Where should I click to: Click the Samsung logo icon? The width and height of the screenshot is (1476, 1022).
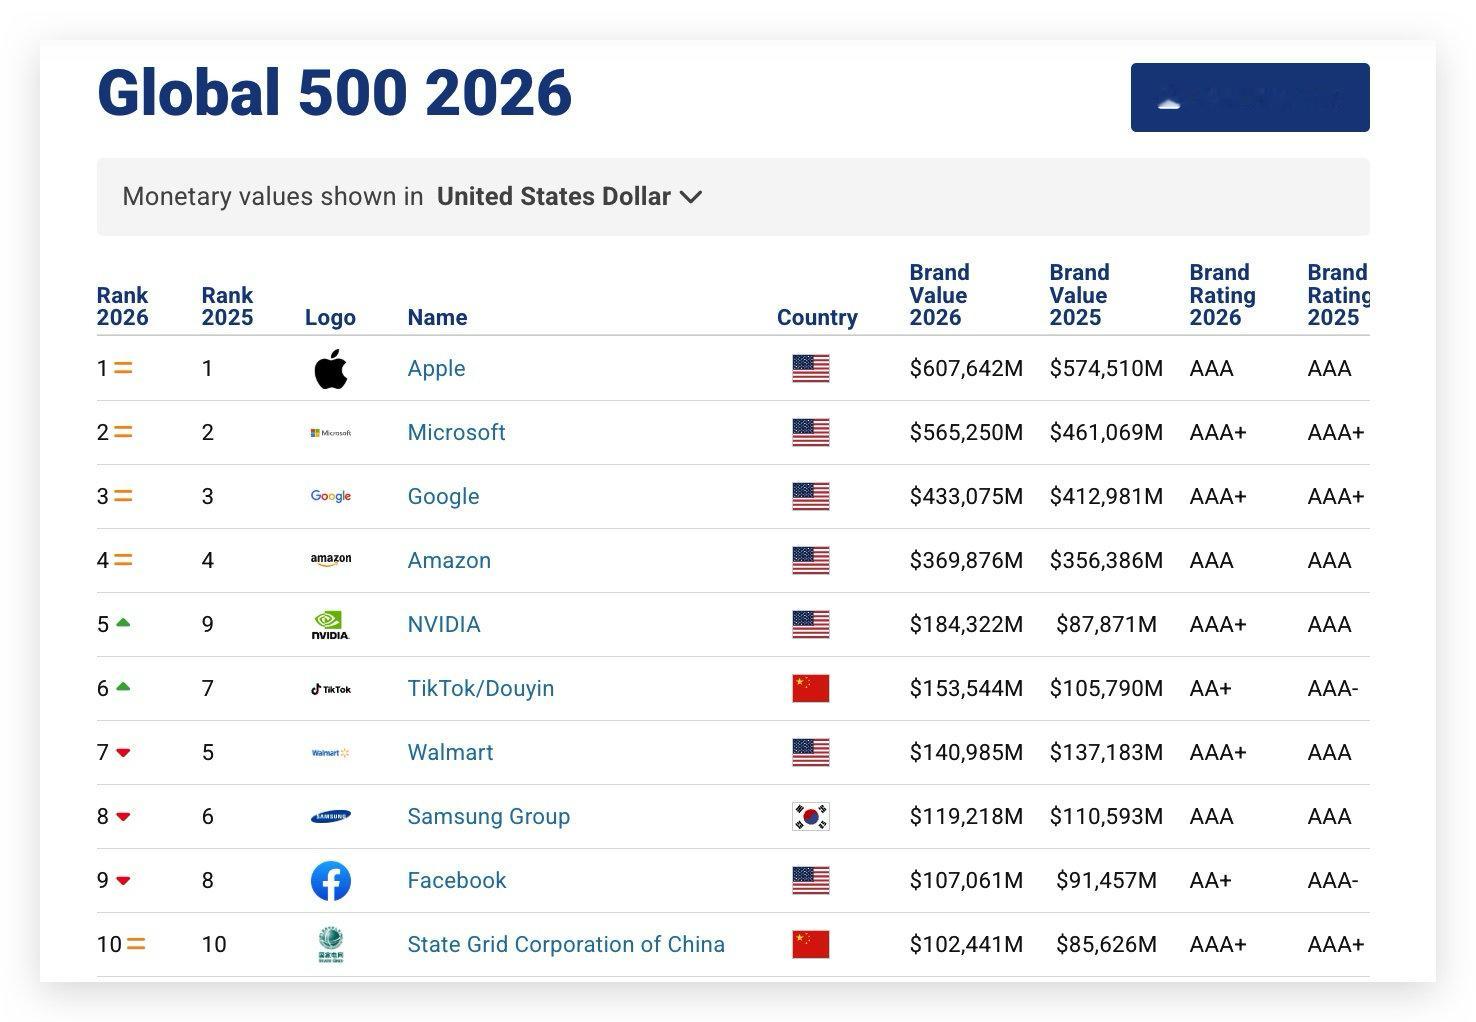[x=331, y=817]
